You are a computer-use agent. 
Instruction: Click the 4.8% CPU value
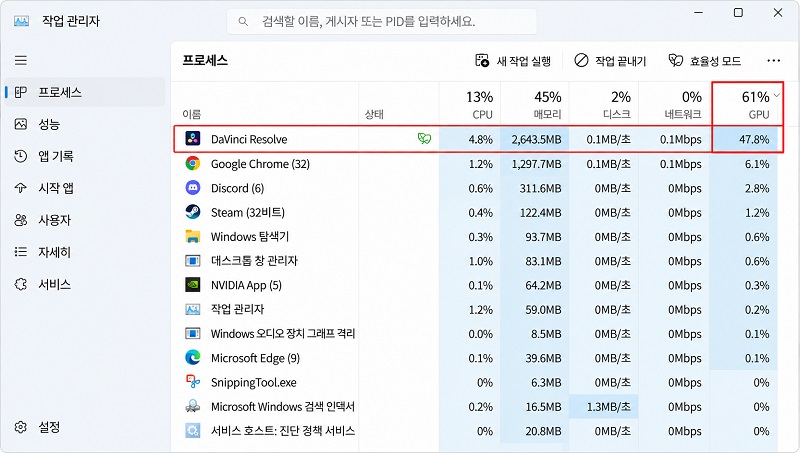click(481, 139)
